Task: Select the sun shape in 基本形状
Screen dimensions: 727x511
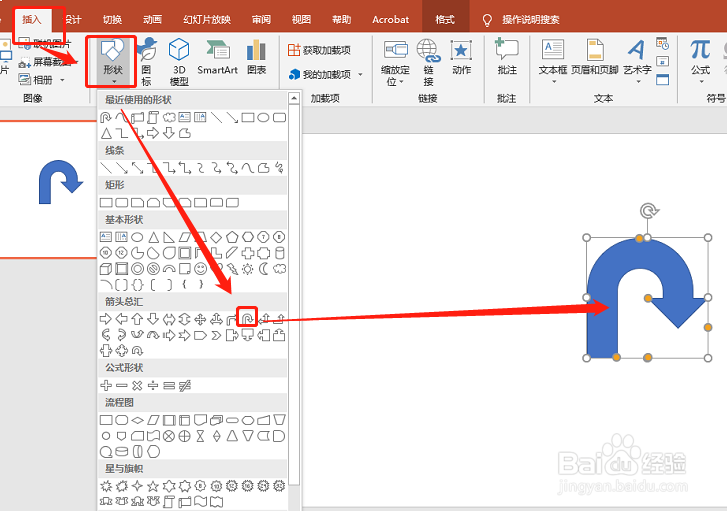Action: [248, 269]
